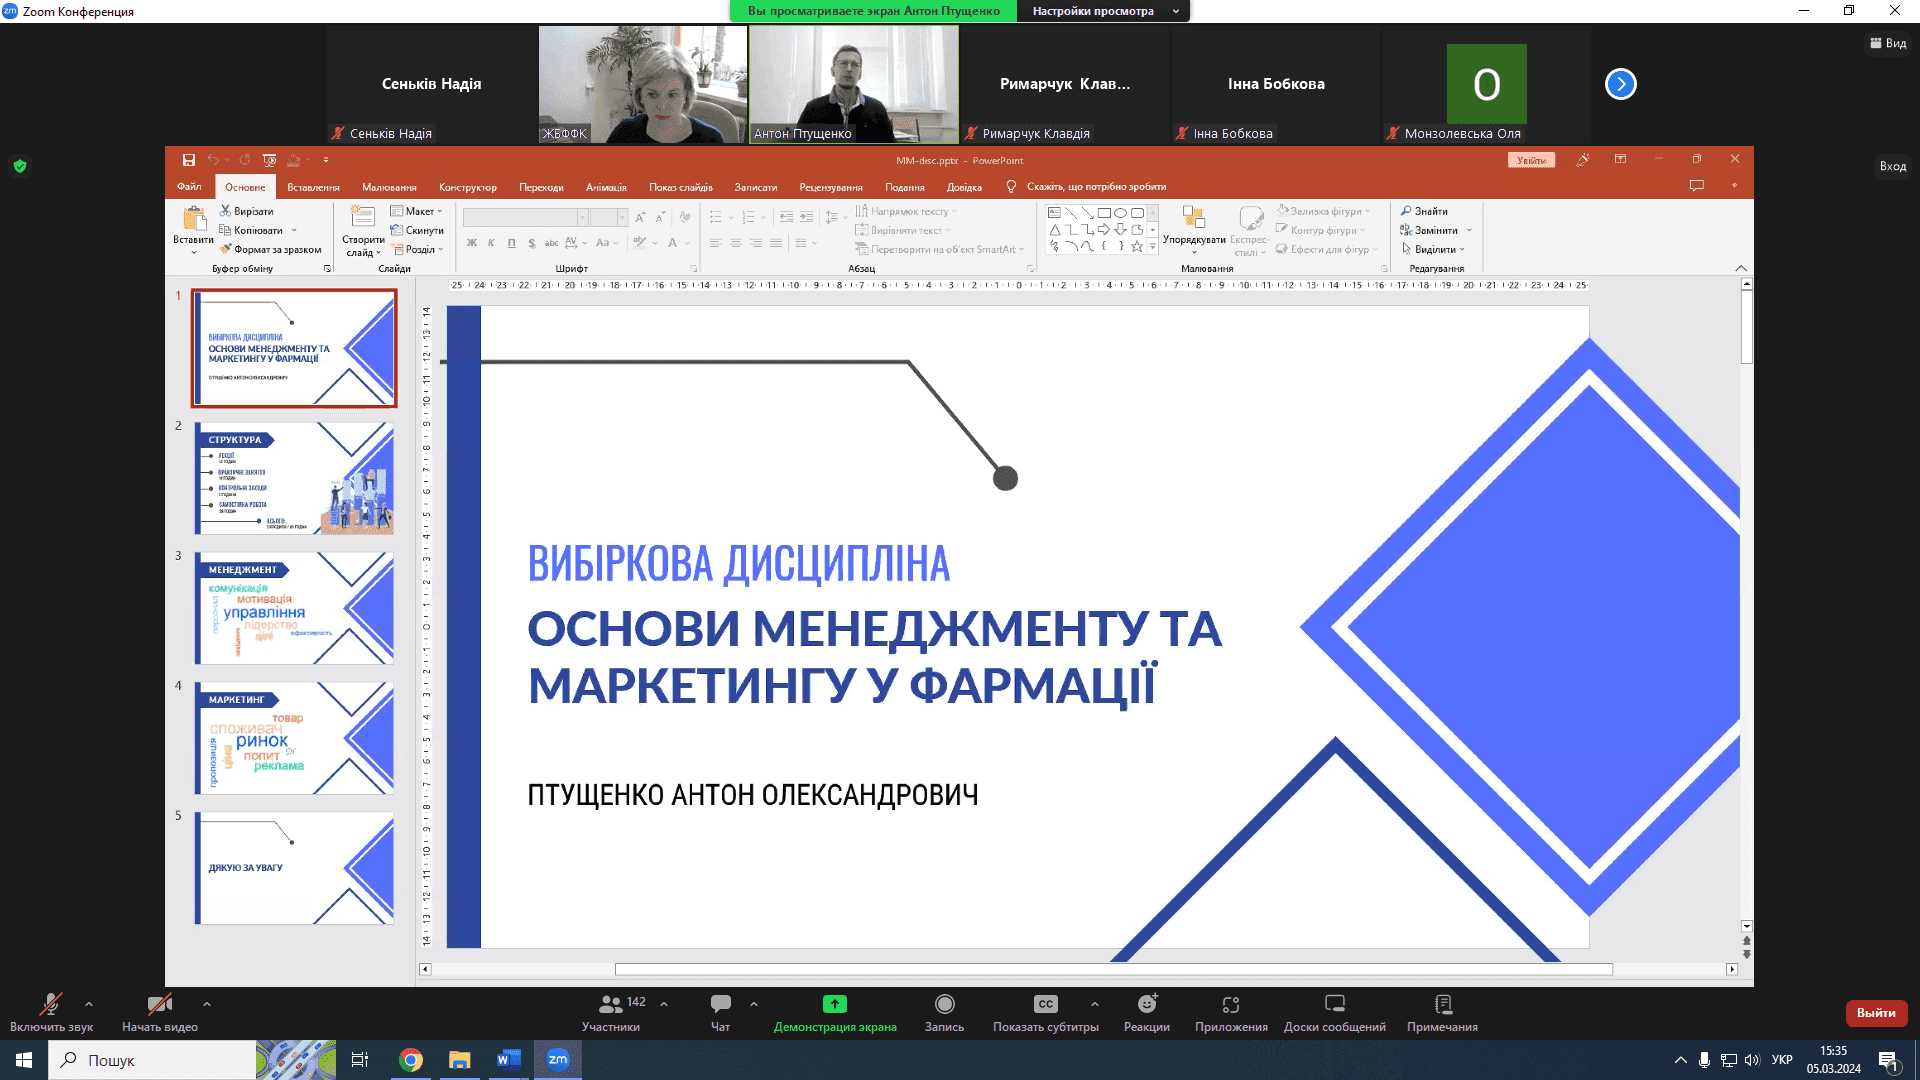Toggle italic К formatting
This screenshot has height=1080, width=1920.
(491, 243)
